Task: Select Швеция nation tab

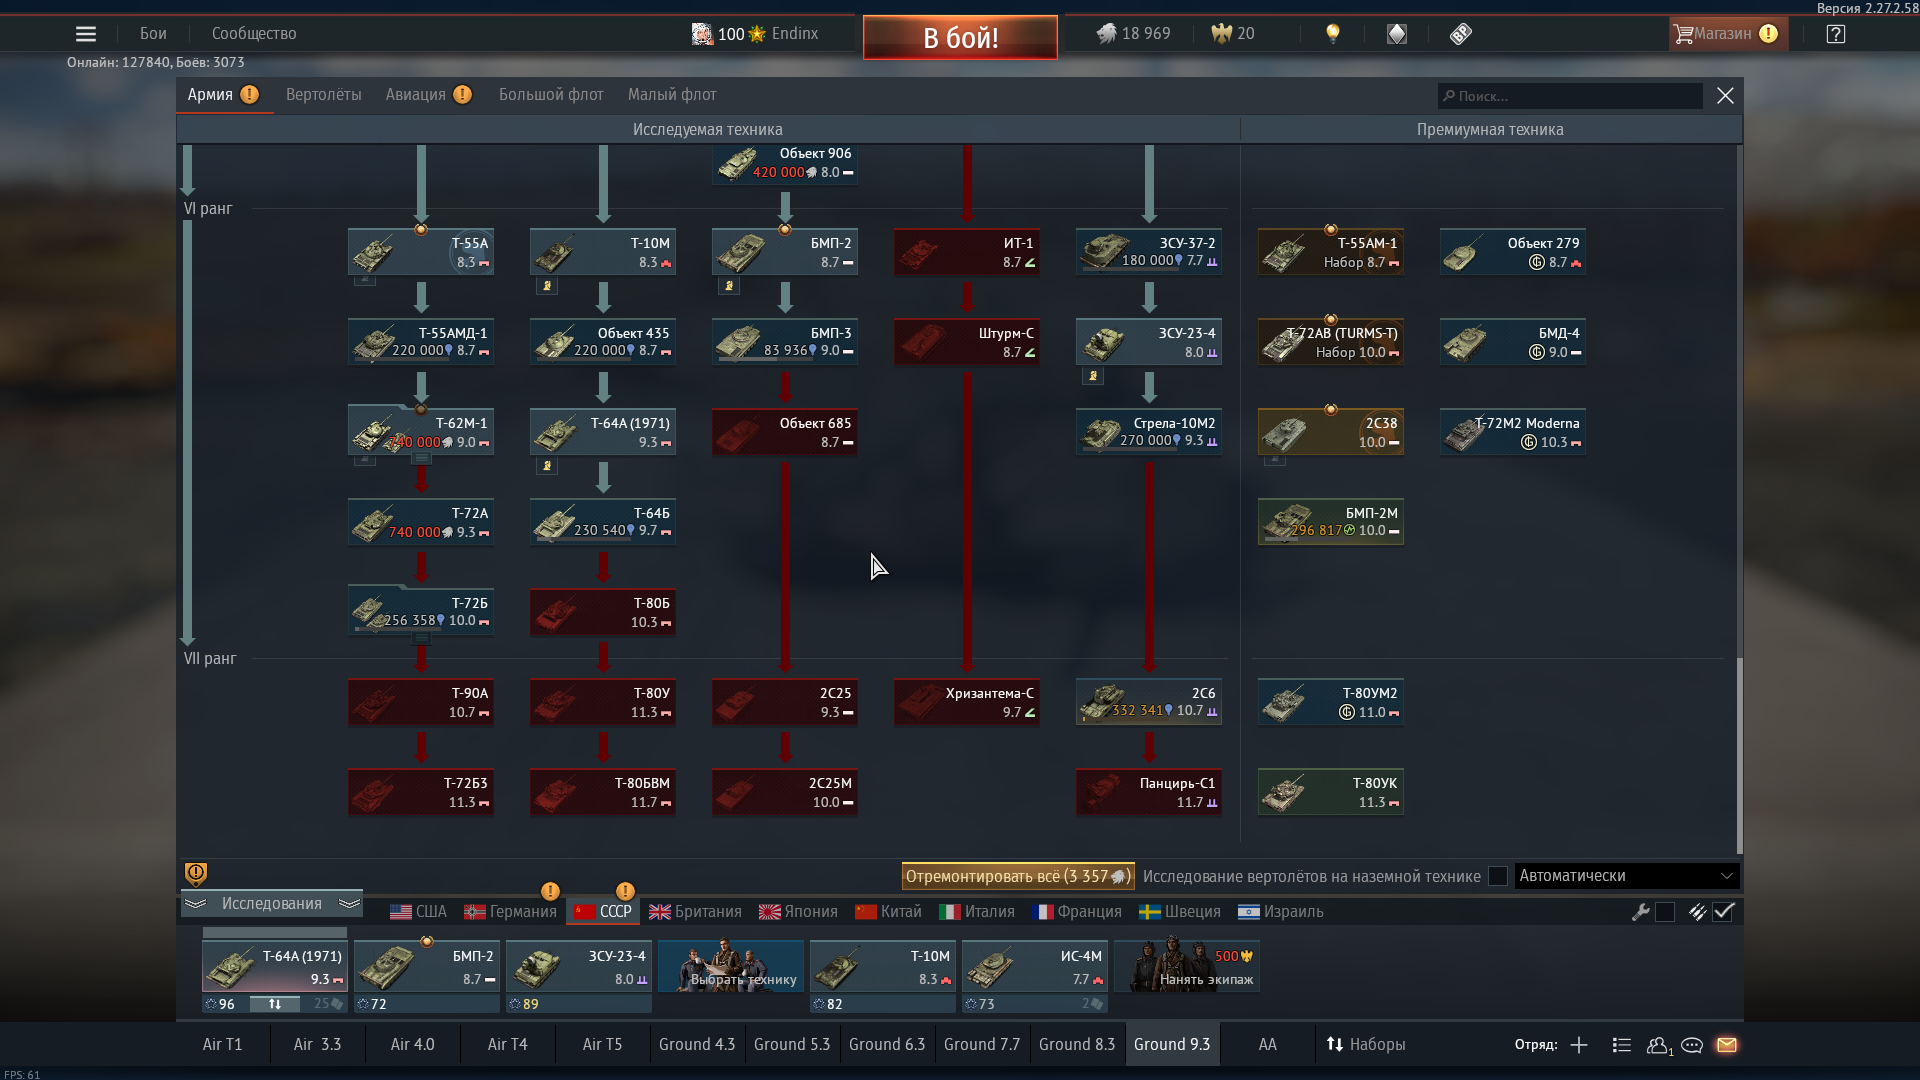Action: tap(1180, 912)
